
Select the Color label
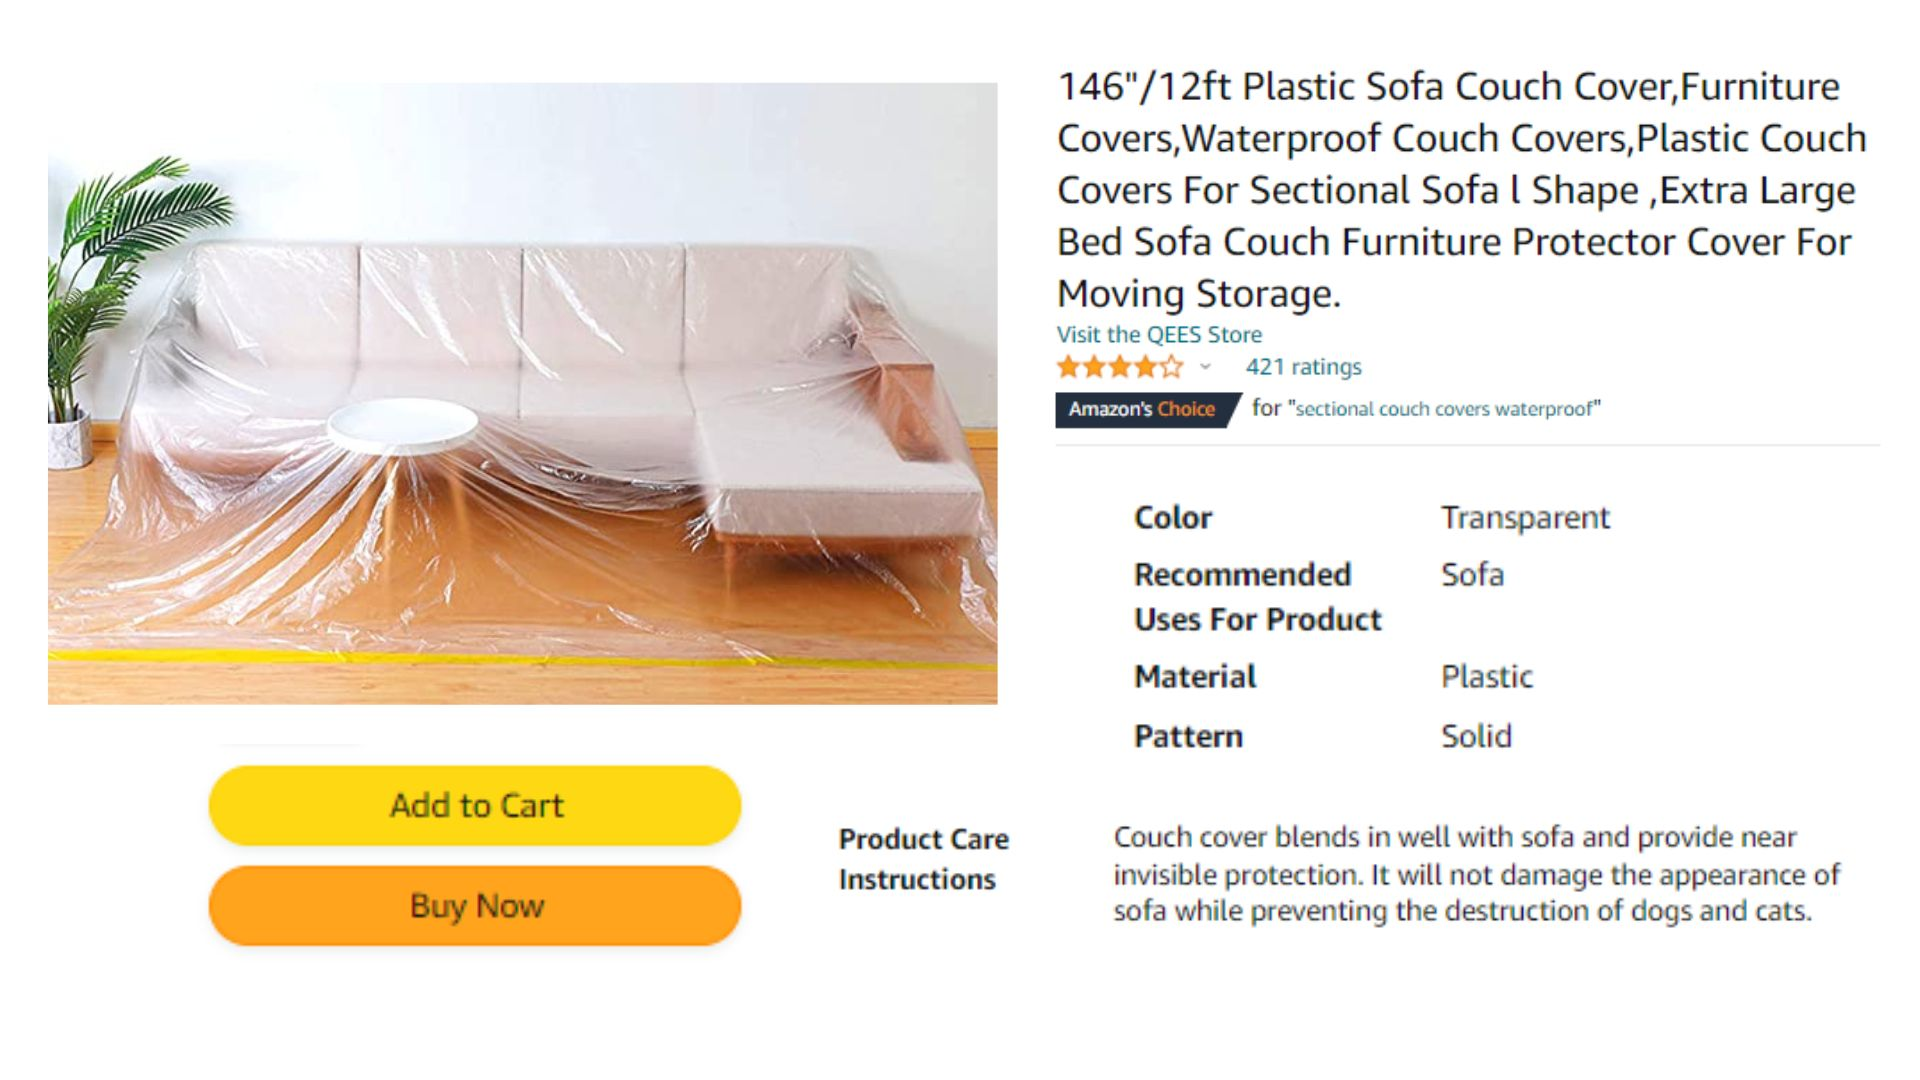point(1173,518)
